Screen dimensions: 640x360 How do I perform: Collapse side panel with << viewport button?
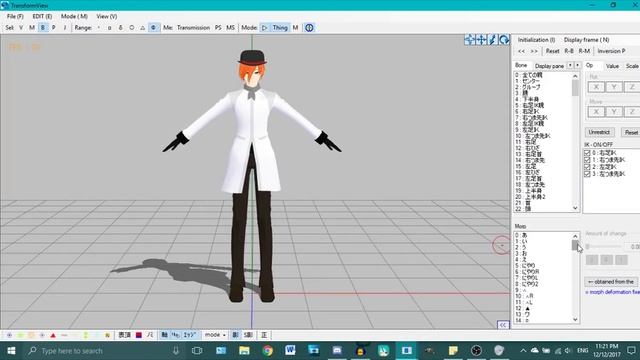503,325
